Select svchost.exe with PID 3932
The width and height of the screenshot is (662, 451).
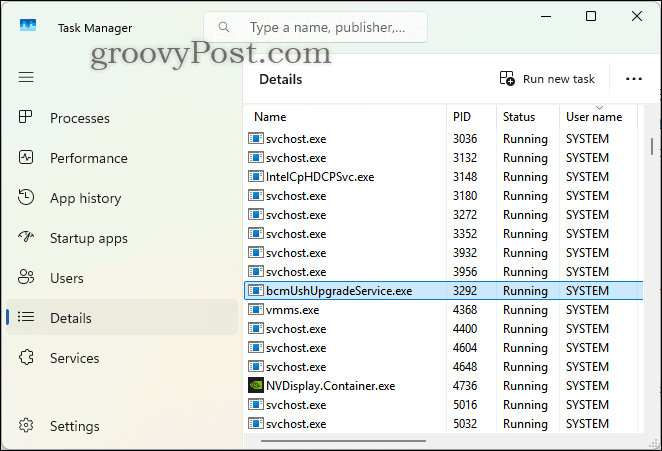point(443,253)
